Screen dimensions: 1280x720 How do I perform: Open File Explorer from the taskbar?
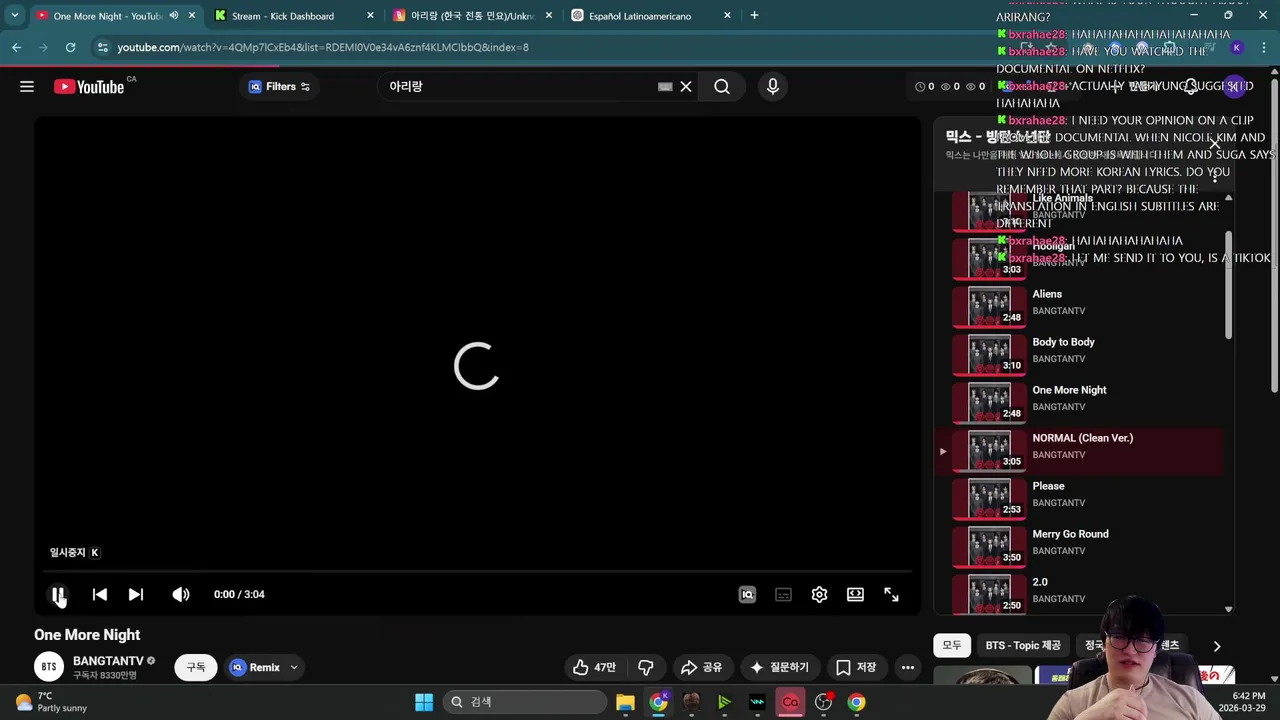(x=625, y=702)
